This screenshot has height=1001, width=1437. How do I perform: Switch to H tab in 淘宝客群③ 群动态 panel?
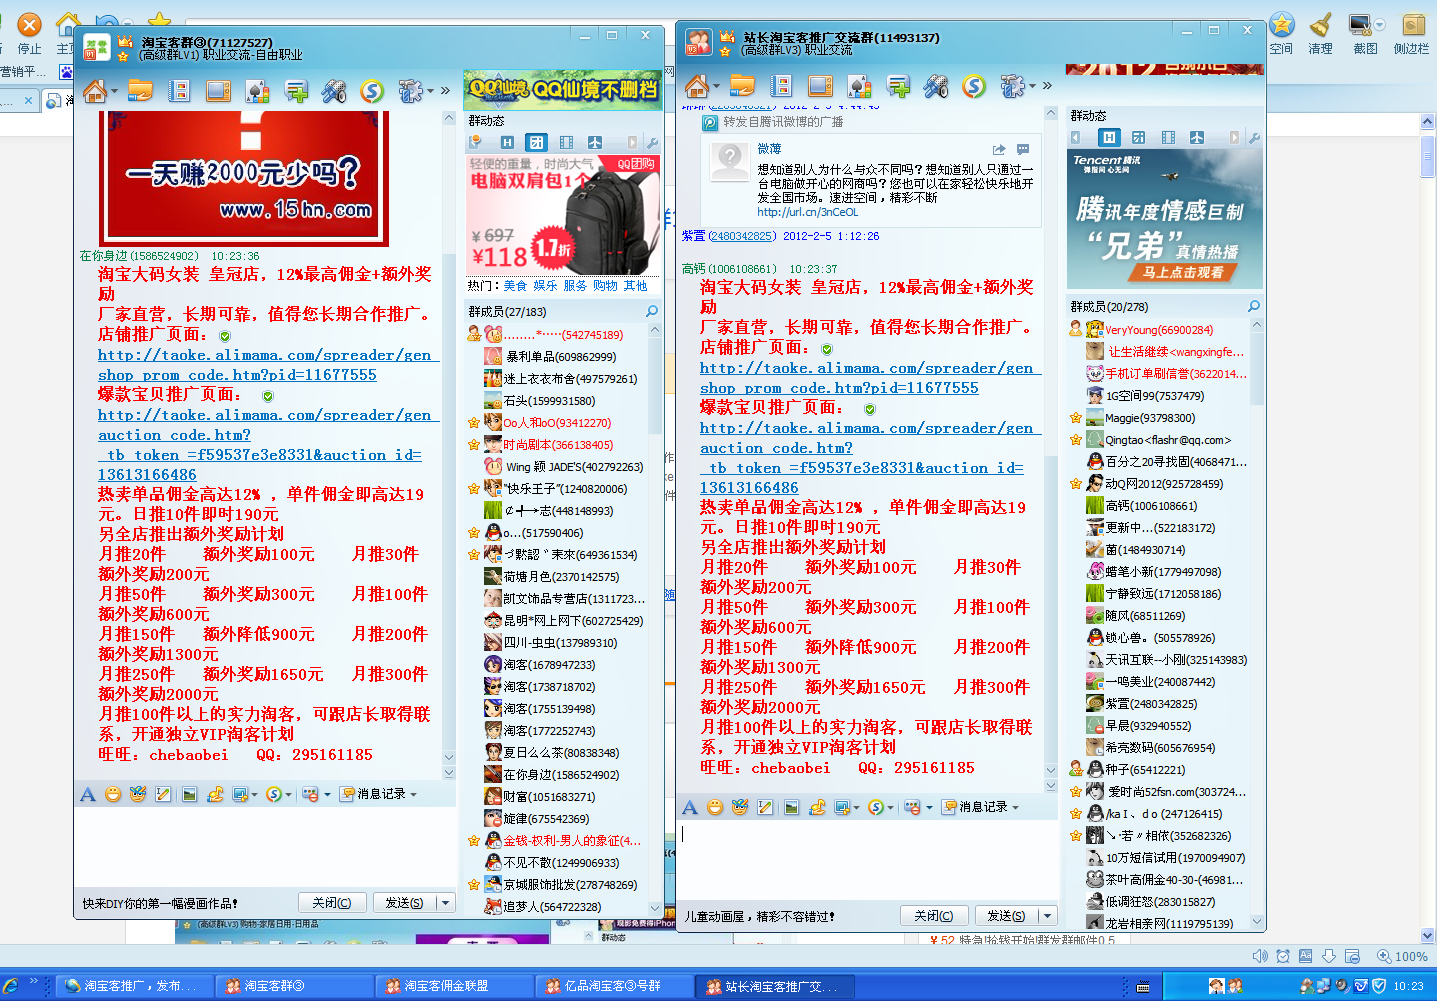(x=507, y=143)
